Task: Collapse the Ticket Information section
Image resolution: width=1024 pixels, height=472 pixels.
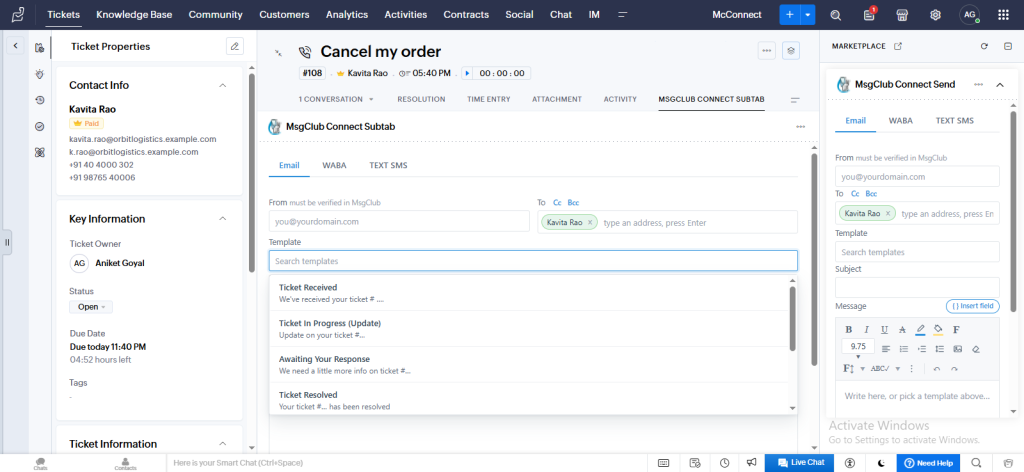Action: [223, 444]
